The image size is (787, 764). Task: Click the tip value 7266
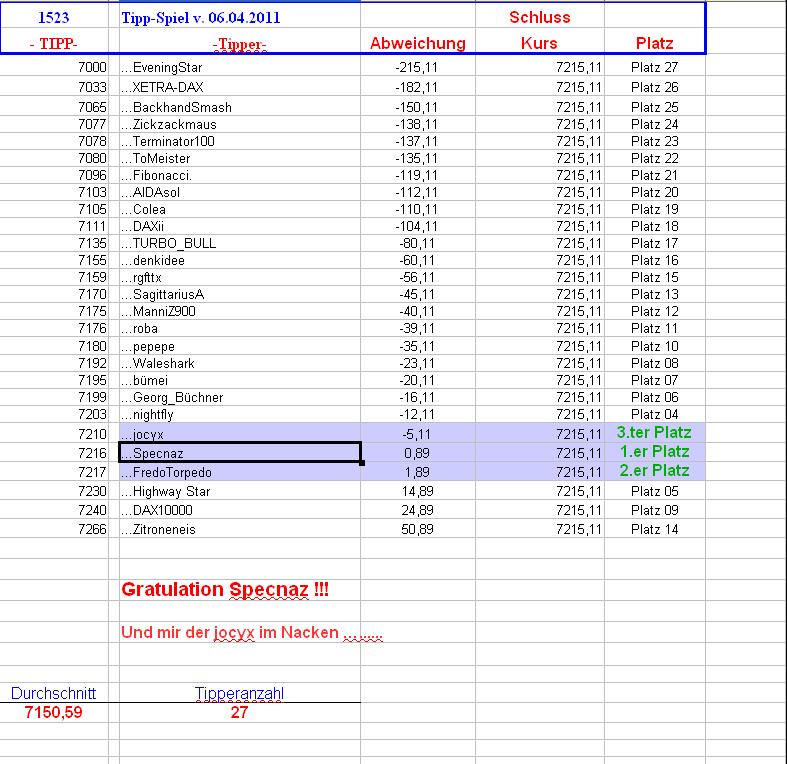click(x=54, y=529)
